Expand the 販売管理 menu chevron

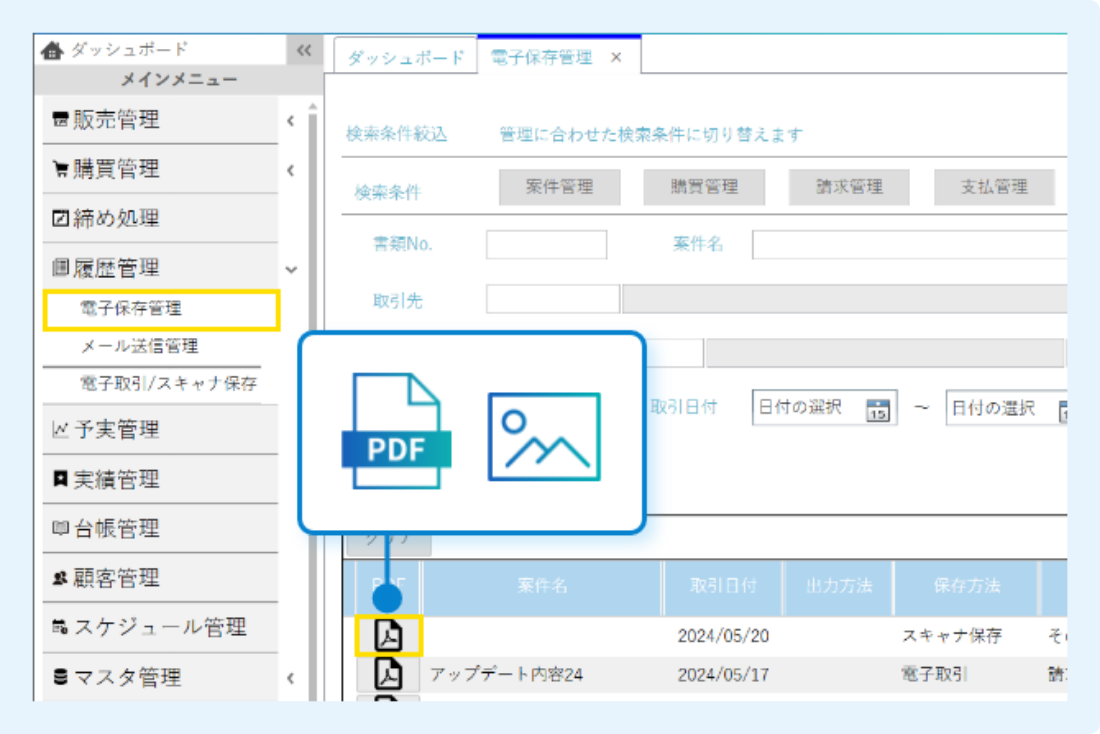(290, 121)
